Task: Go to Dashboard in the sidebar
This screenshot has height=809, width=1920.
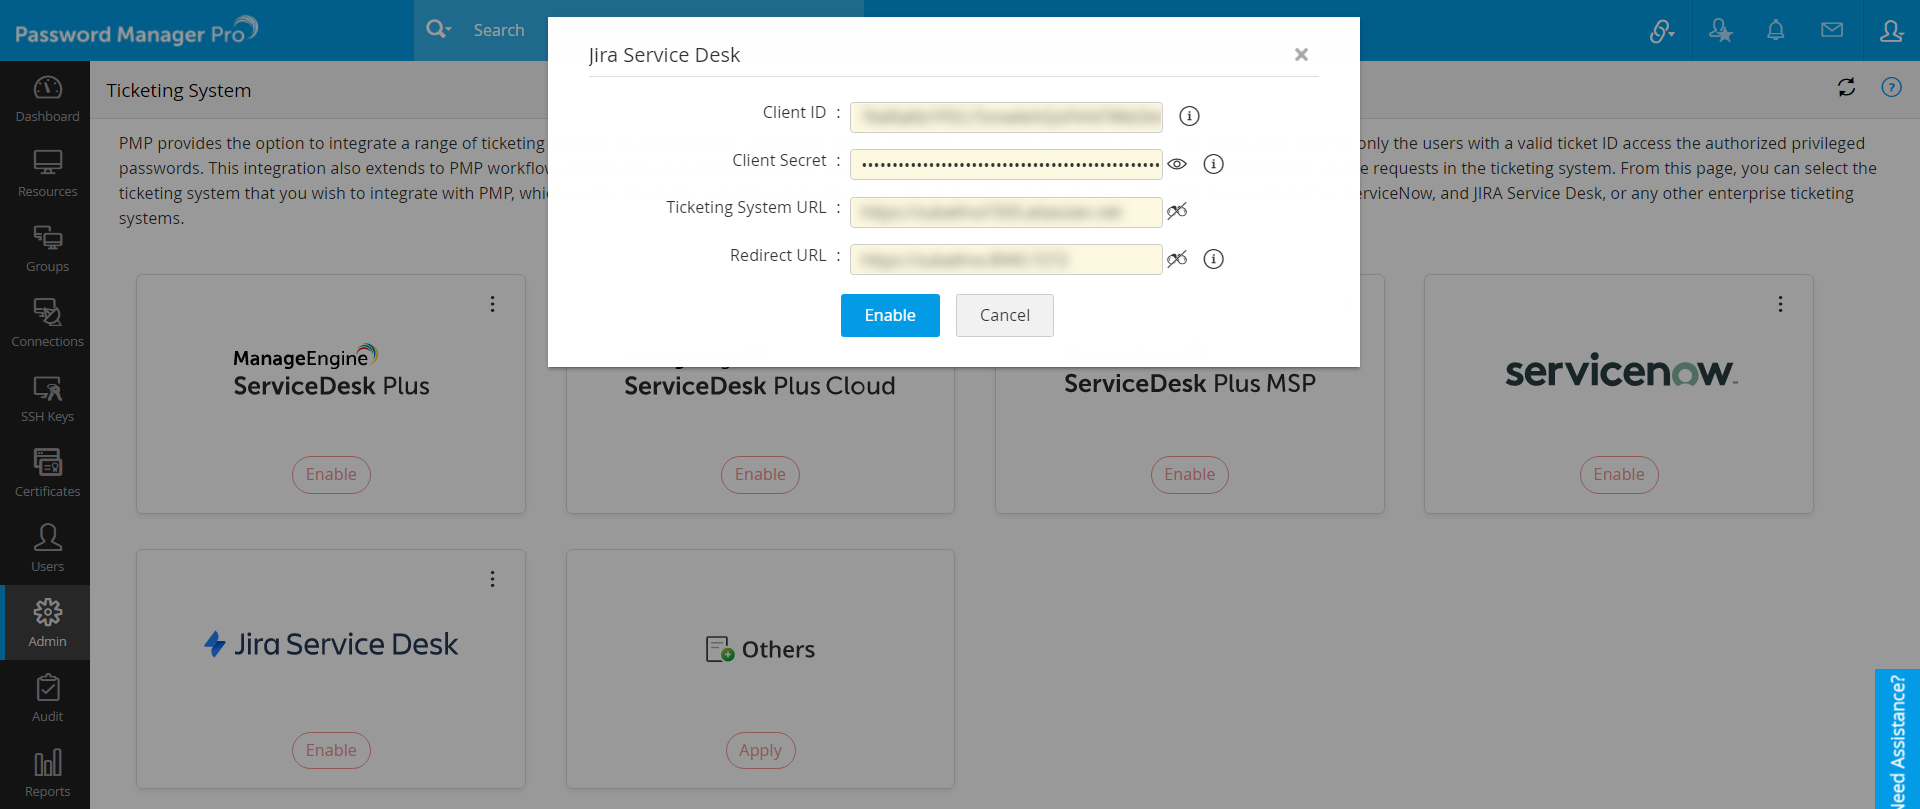Action: click(x=47, y=98)
